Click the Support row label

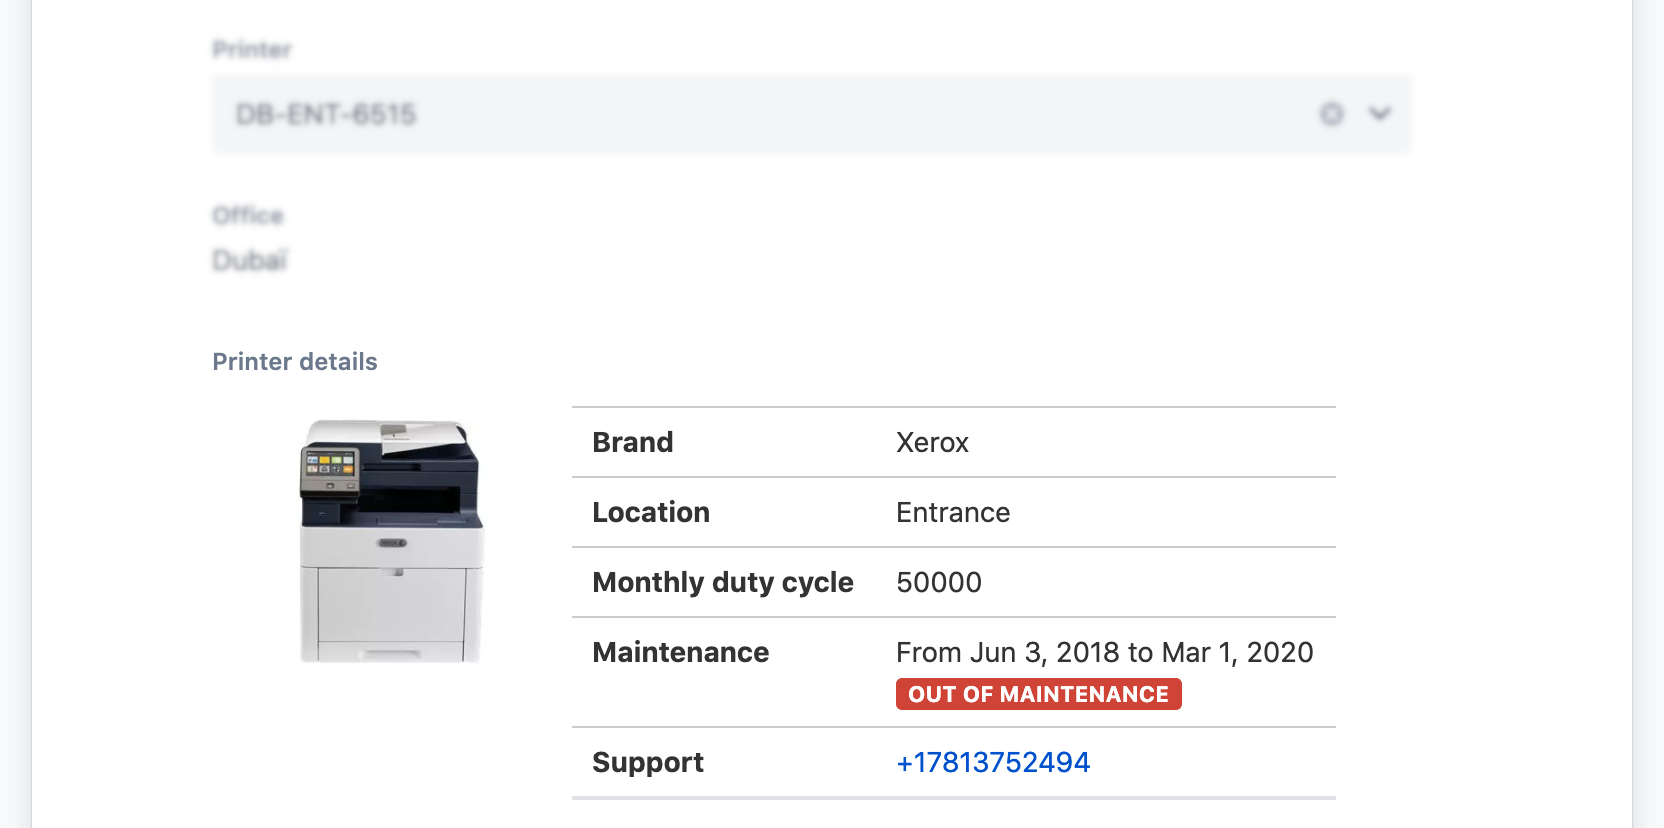648,762
